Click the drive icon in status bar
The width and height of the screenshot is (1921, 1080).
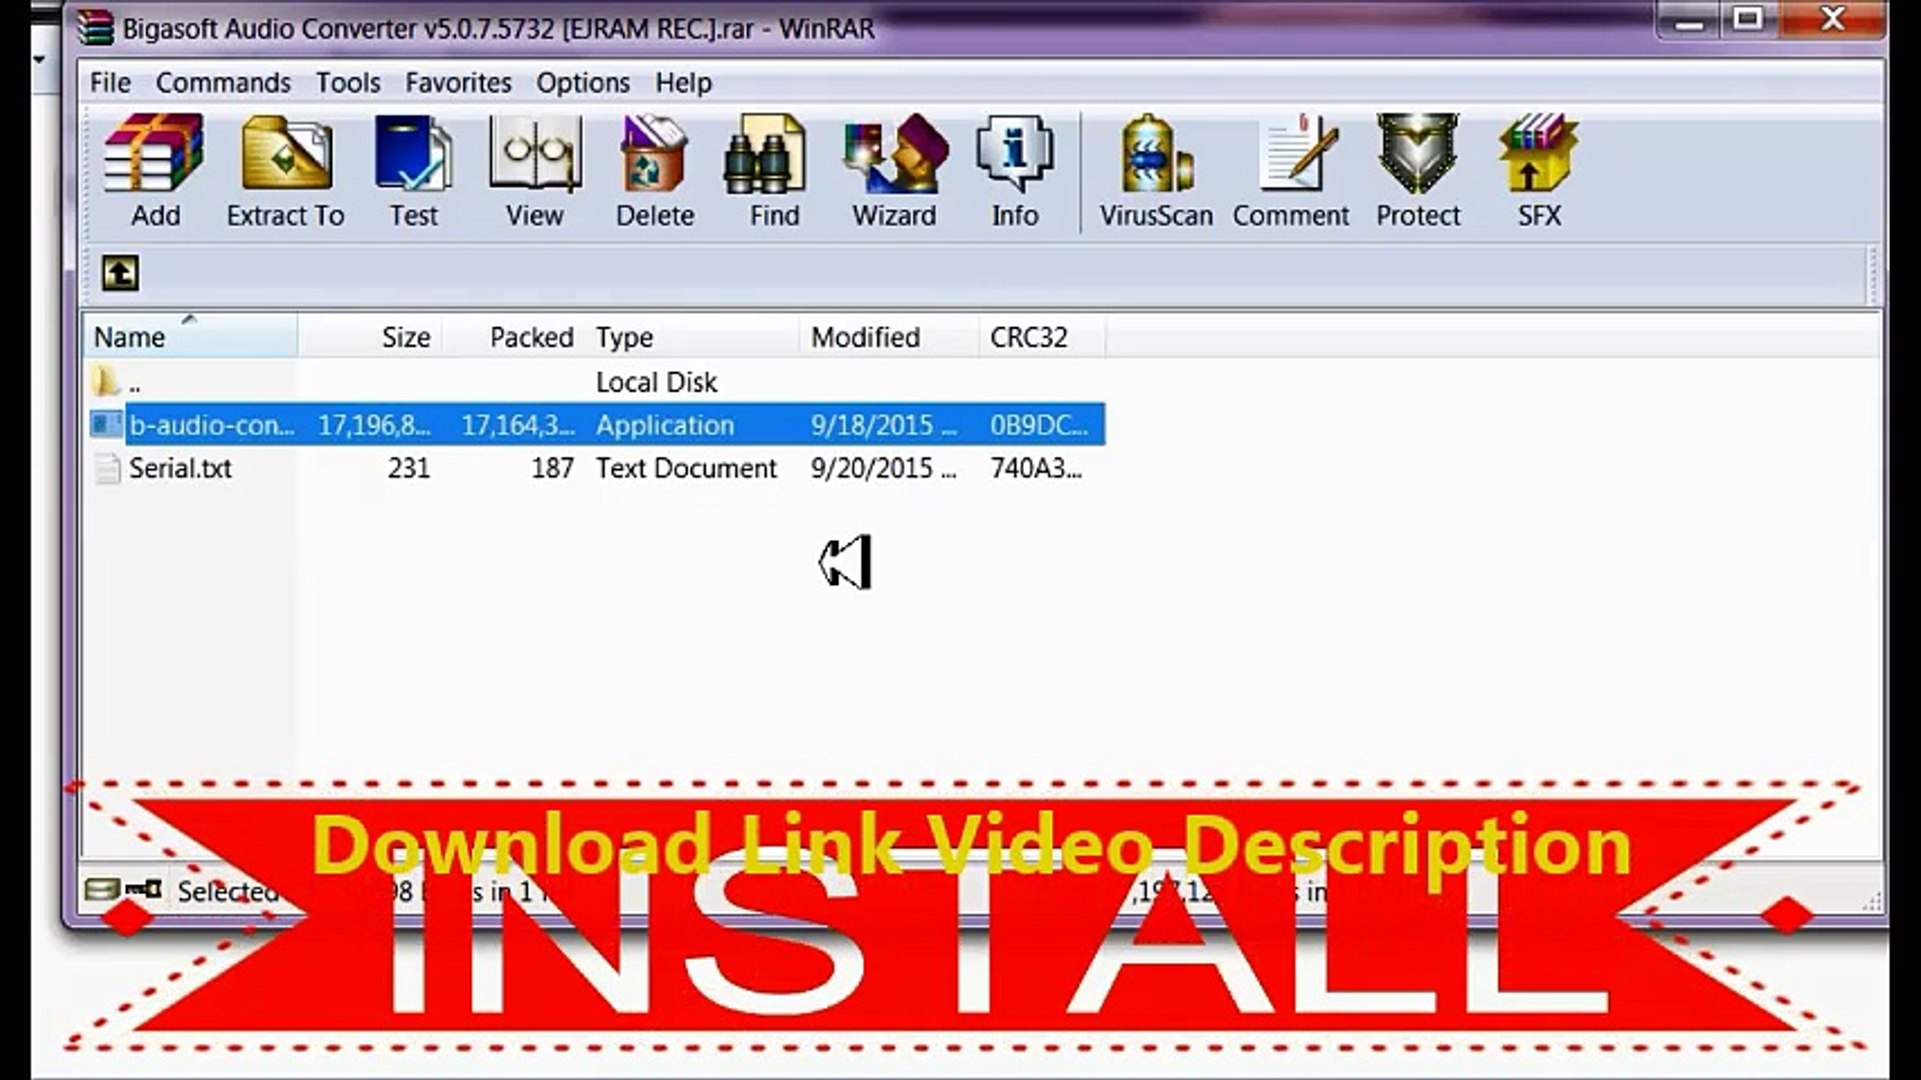(102, 889)
